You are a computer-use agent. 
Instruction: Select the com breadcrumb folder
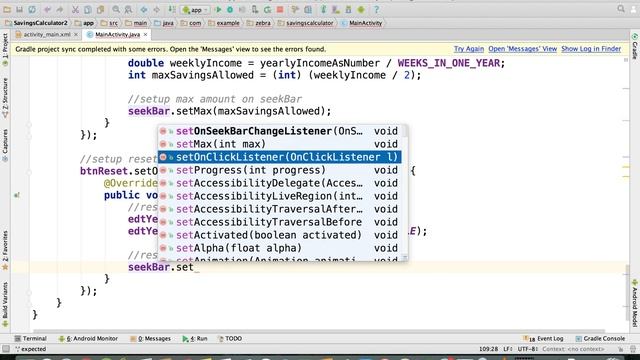point(191,23)
